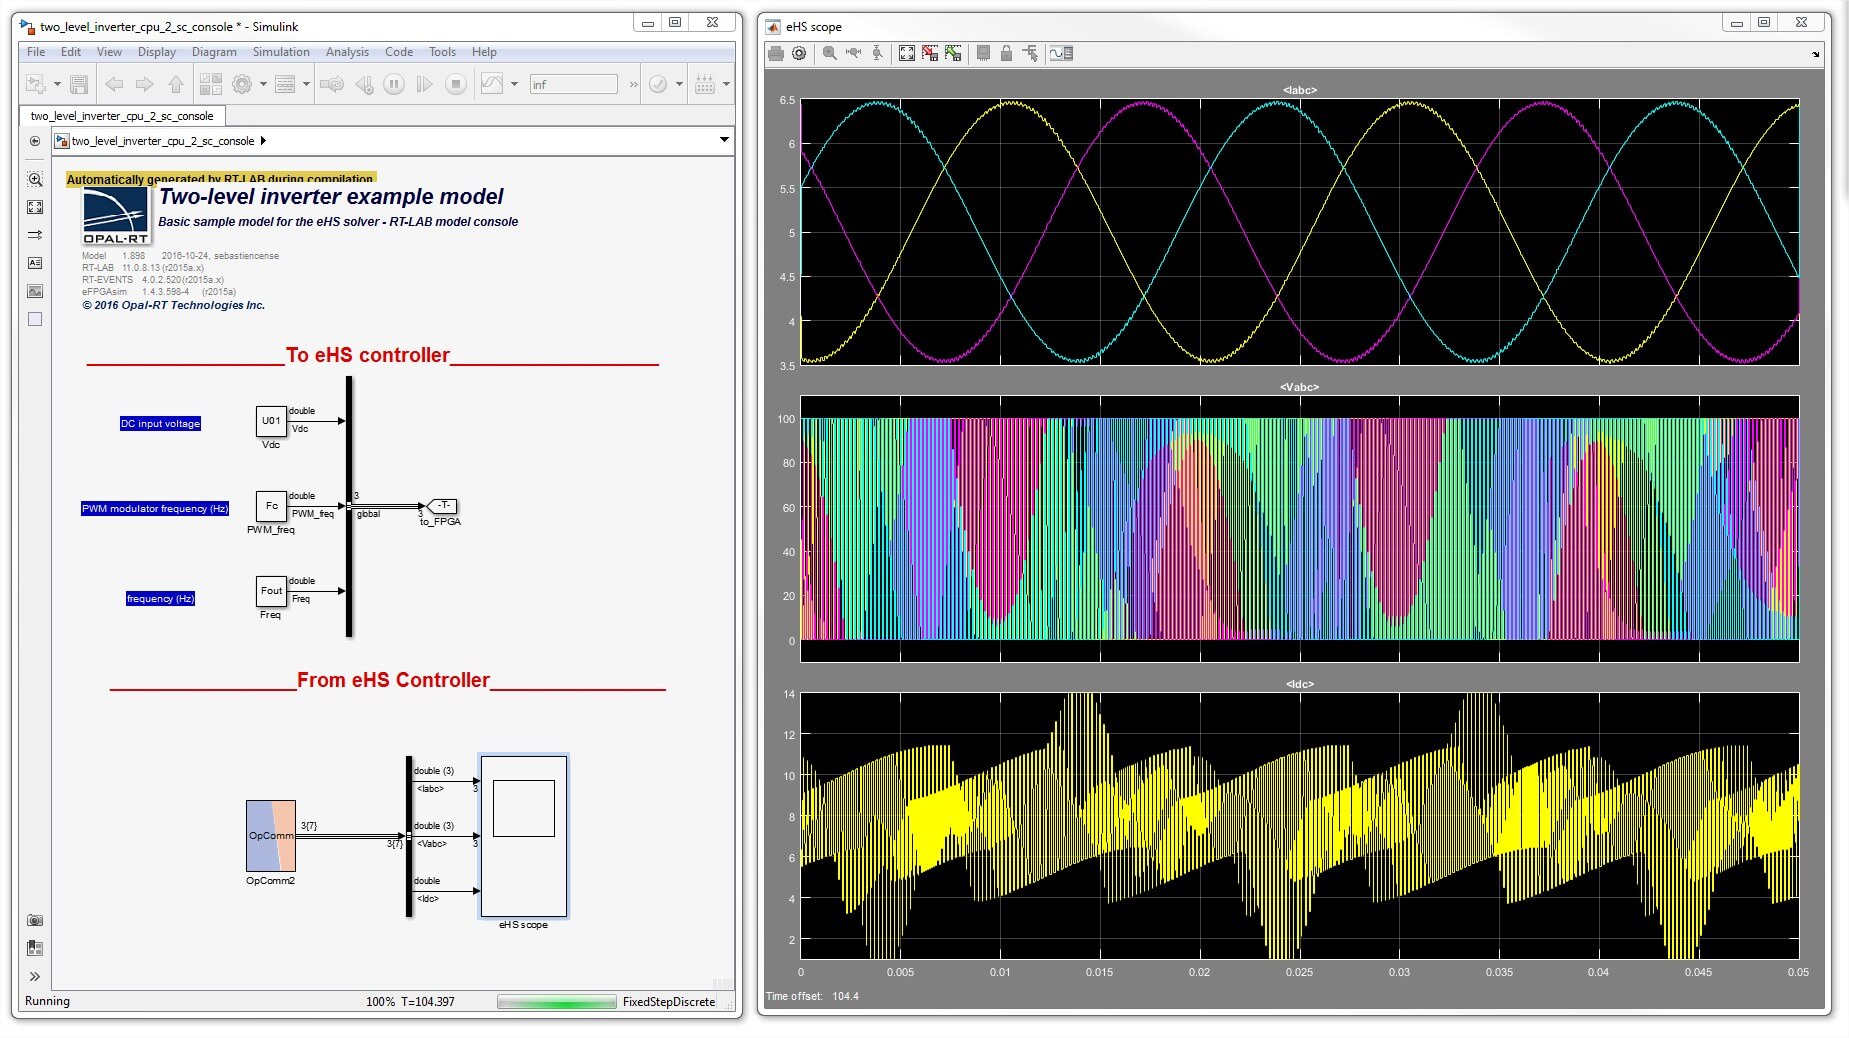Click the New Model toolbar icon
The width and height of the screenshot is (1849, 1038).
[36, 85]
